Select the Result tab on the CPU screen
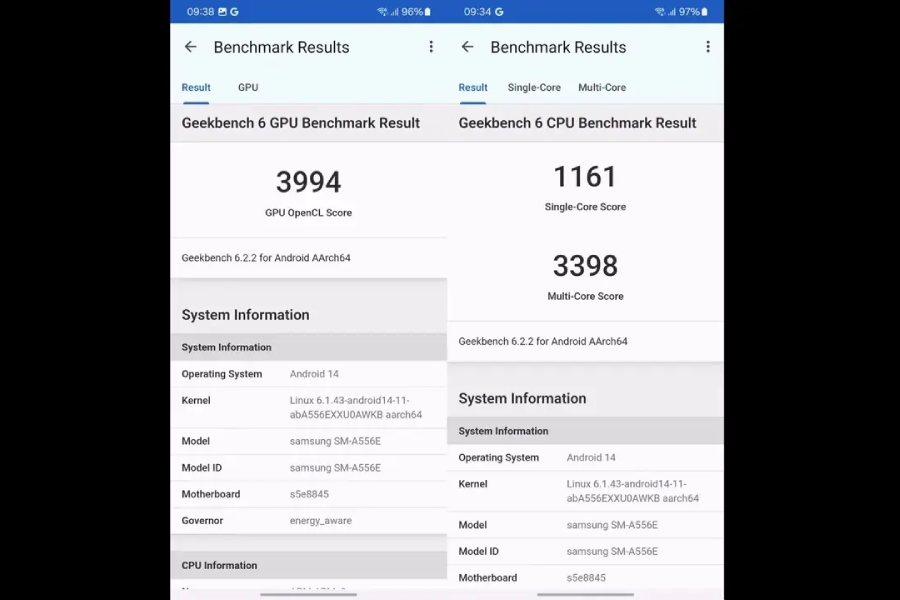Image resolution: width=900 pixels, height=600 pixels. 473,88
